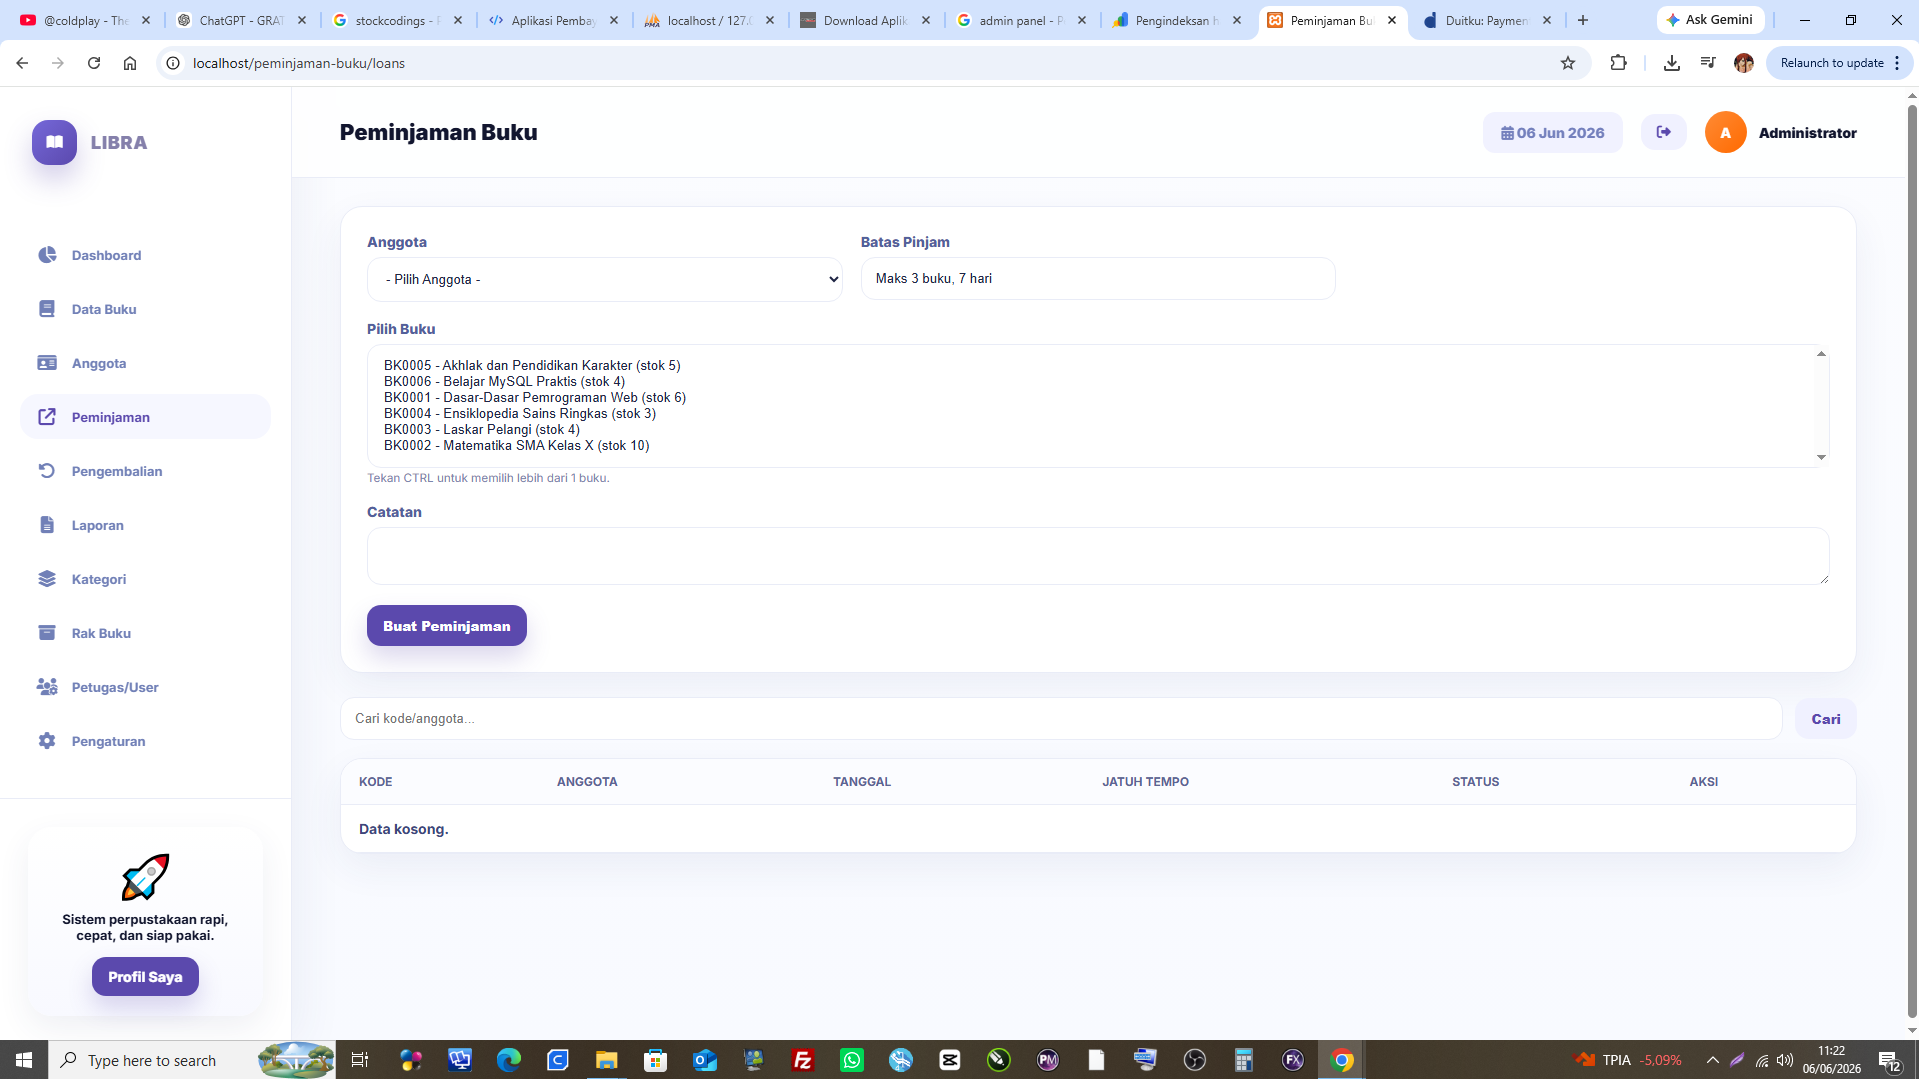This screenshot has height=1079, width=1919.
Task: Switch to the ChatGPT tab
Action: pos(242,20)
